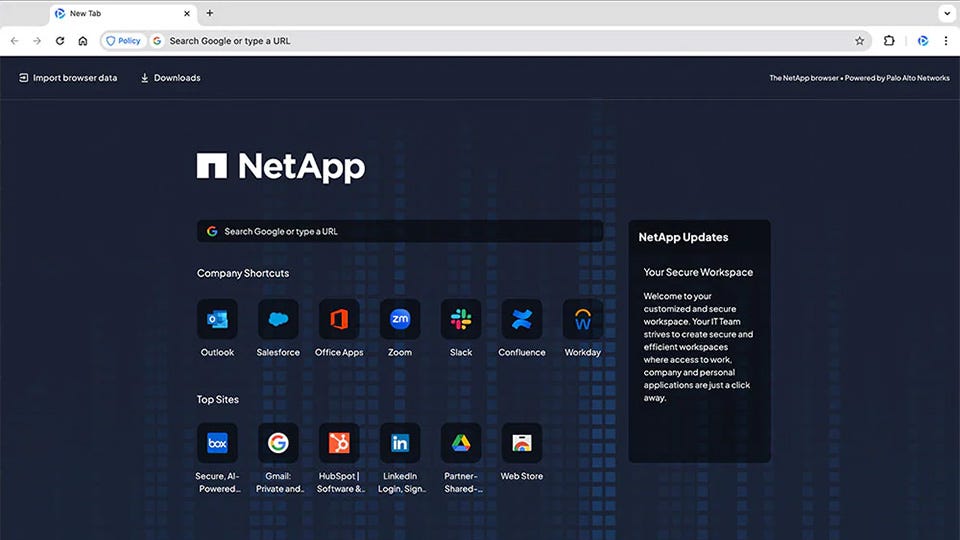Open the three-dot browser menu
This screenshot has height=540, width=960.
coord(946,41)
